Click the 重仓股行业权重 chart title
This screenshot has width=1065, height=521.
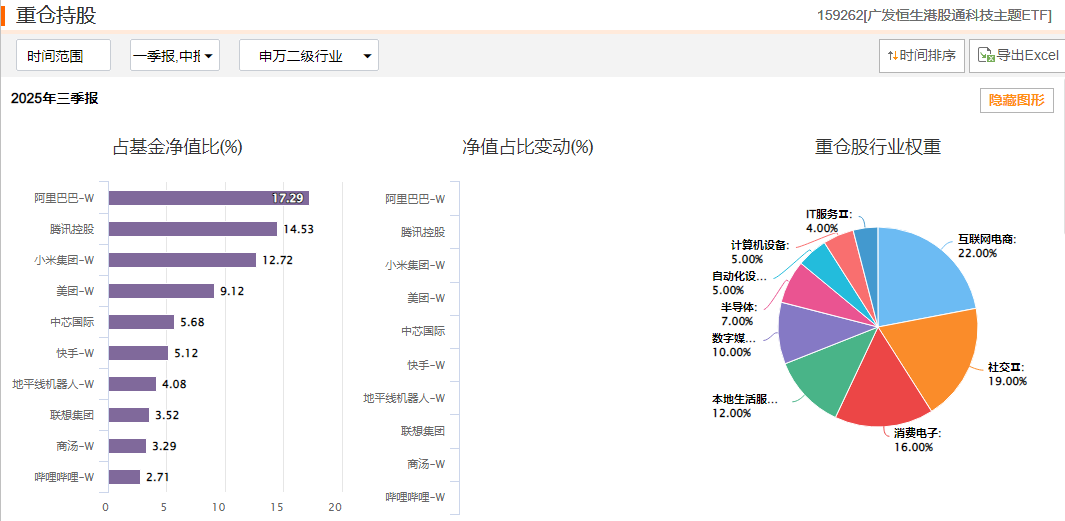pos(878,147)
